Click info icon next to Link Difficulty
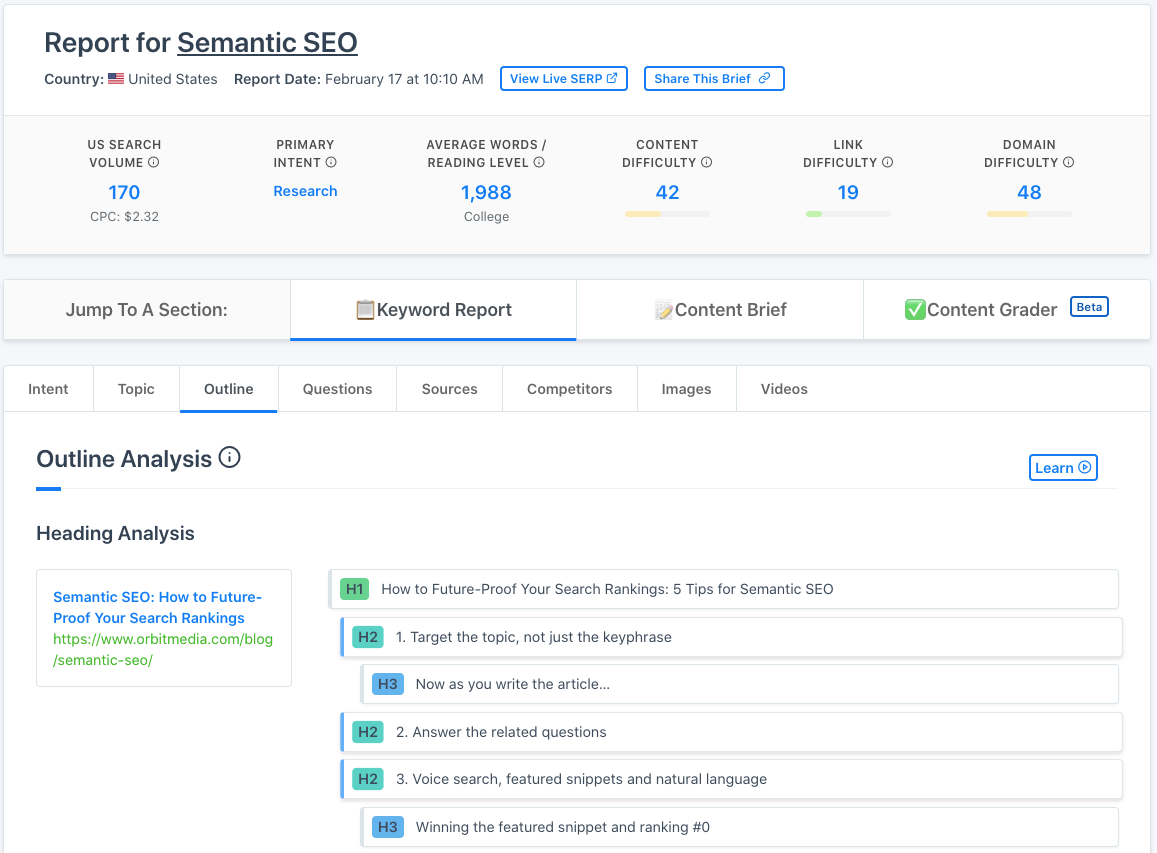 click(887, 162)
